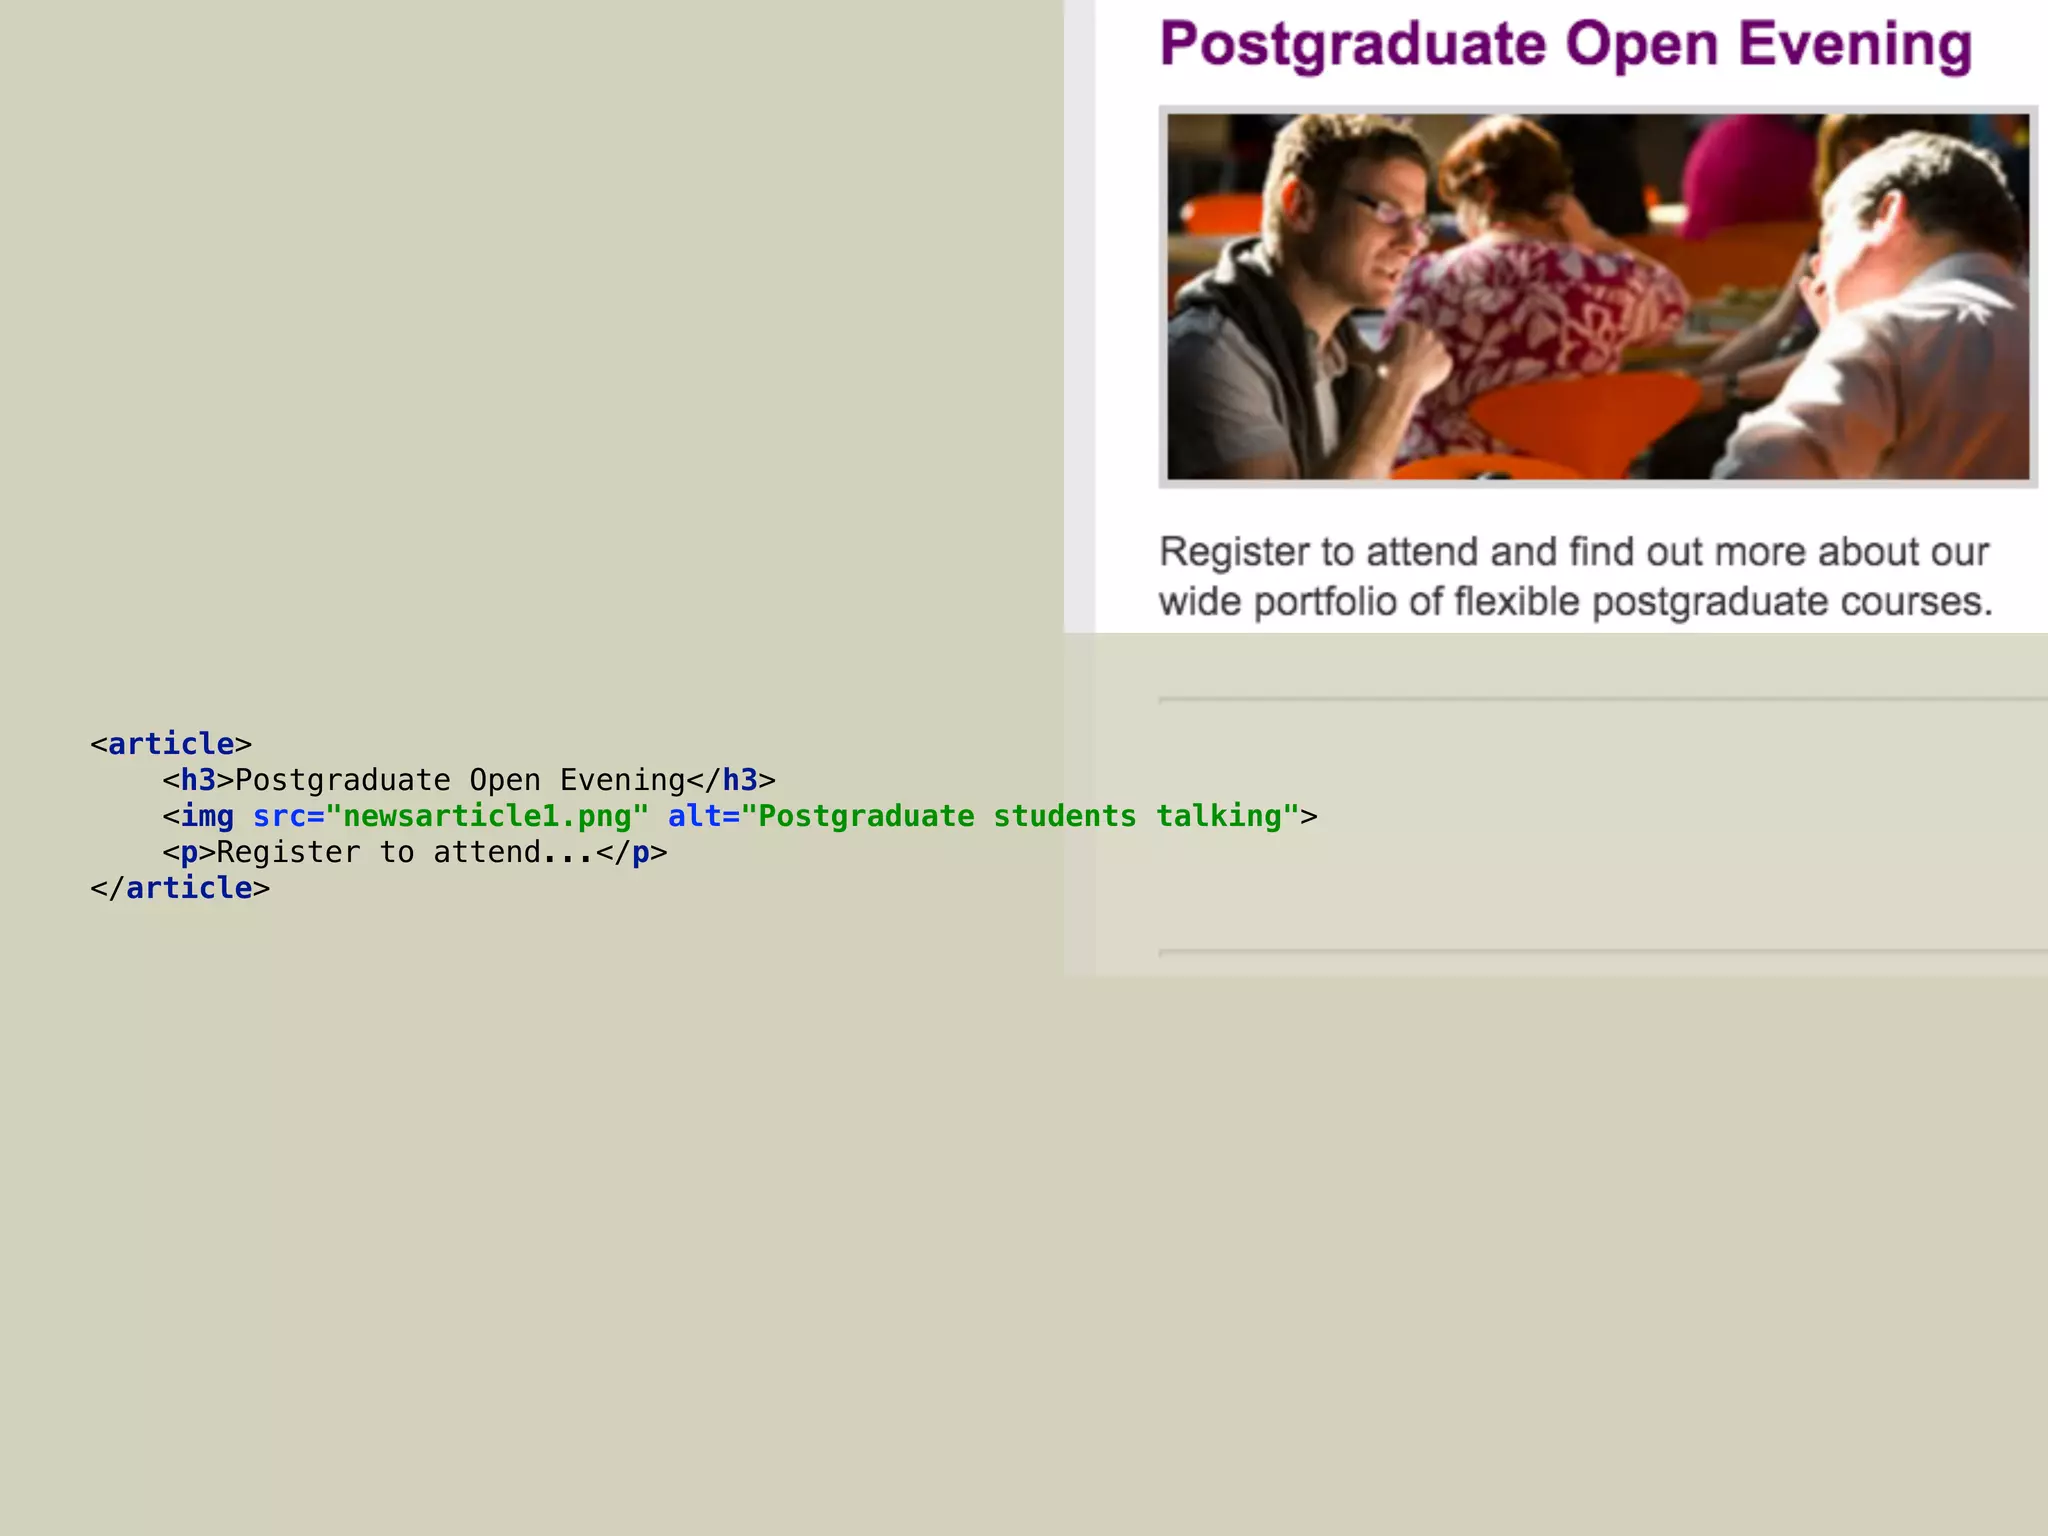Click the closing h3 tag in code
The image size is (2048, 1536).
pos(731,780)
